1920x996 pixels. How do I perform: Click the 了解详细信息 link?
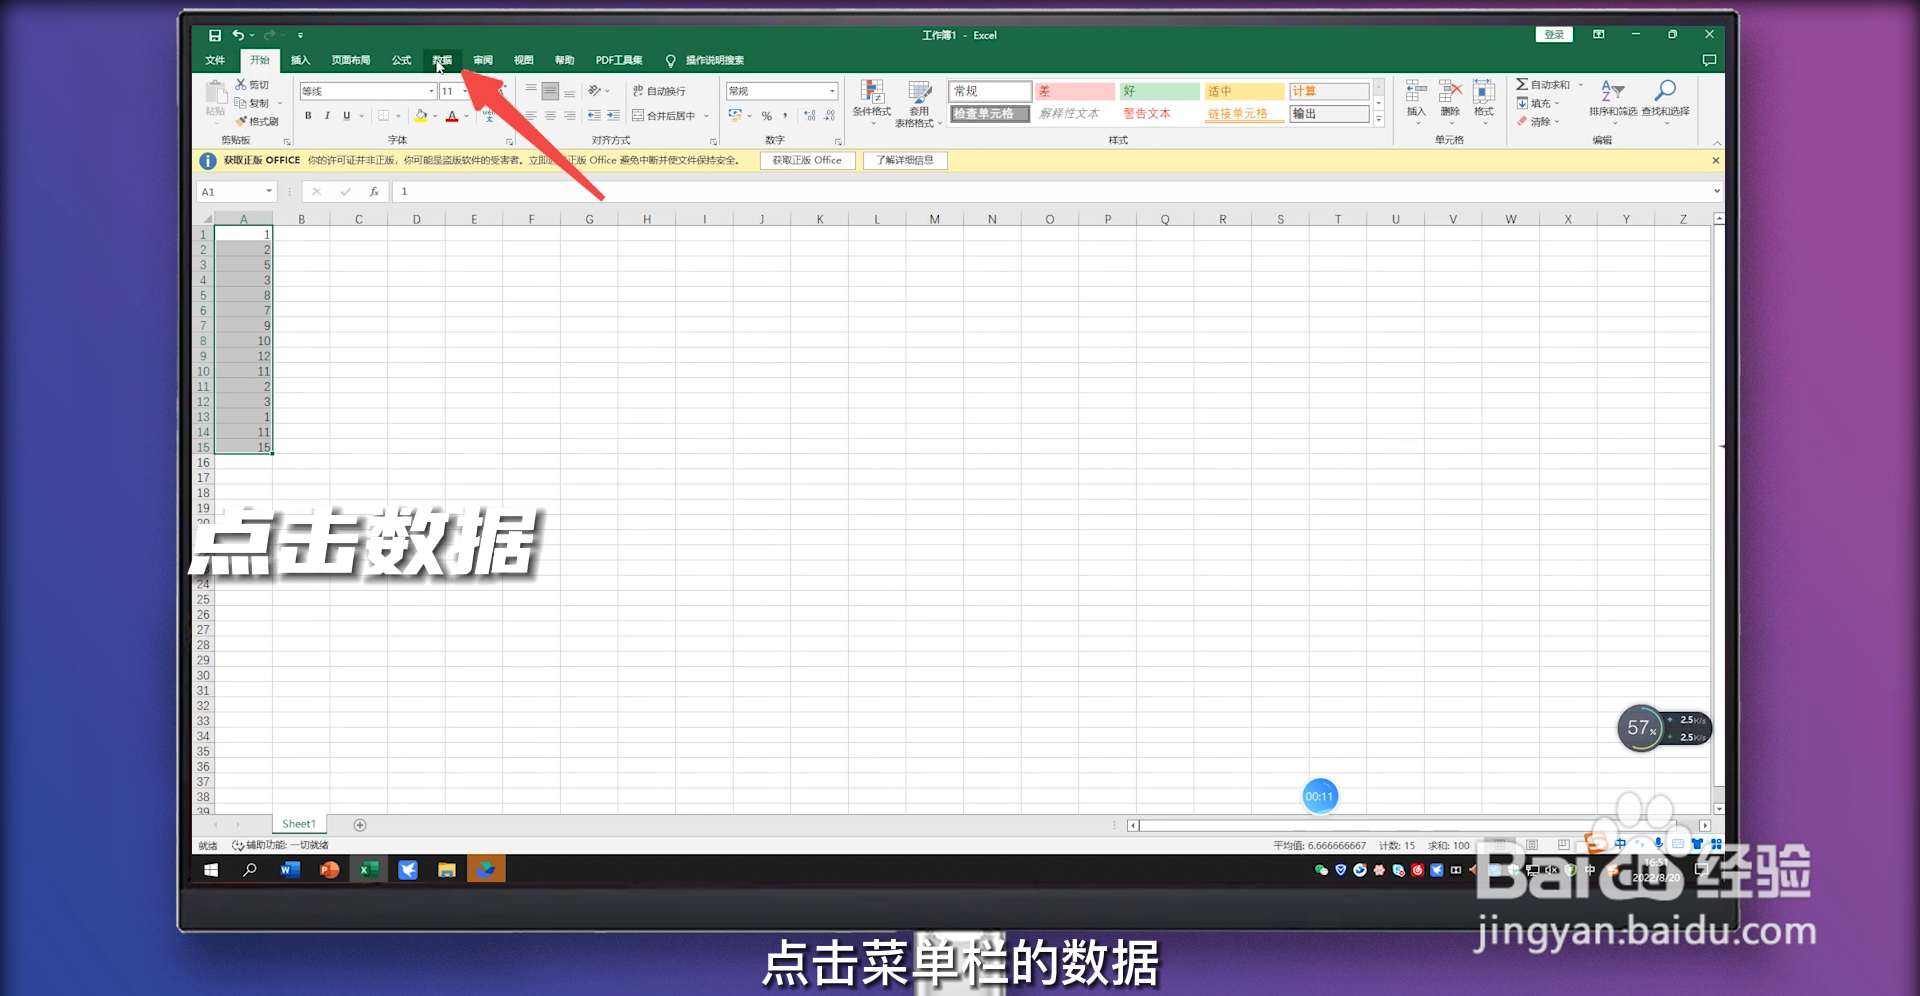click(904, 160)
